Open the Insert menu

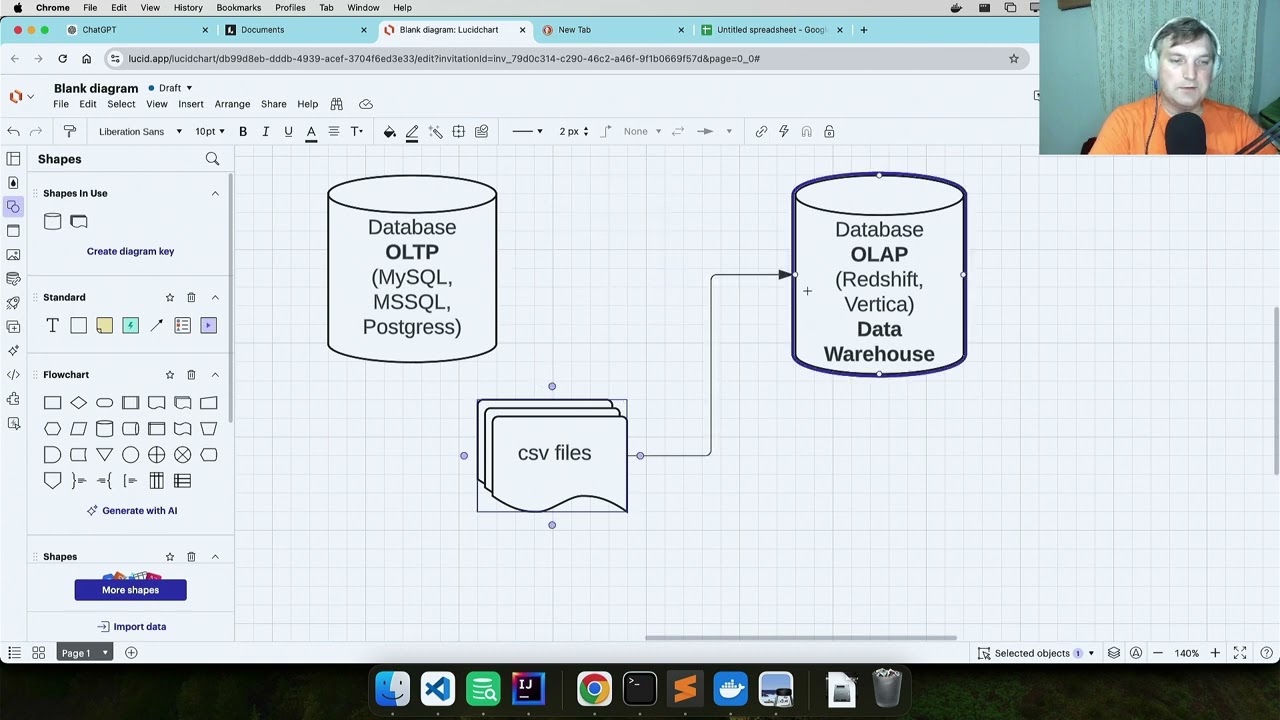(191, 104)
